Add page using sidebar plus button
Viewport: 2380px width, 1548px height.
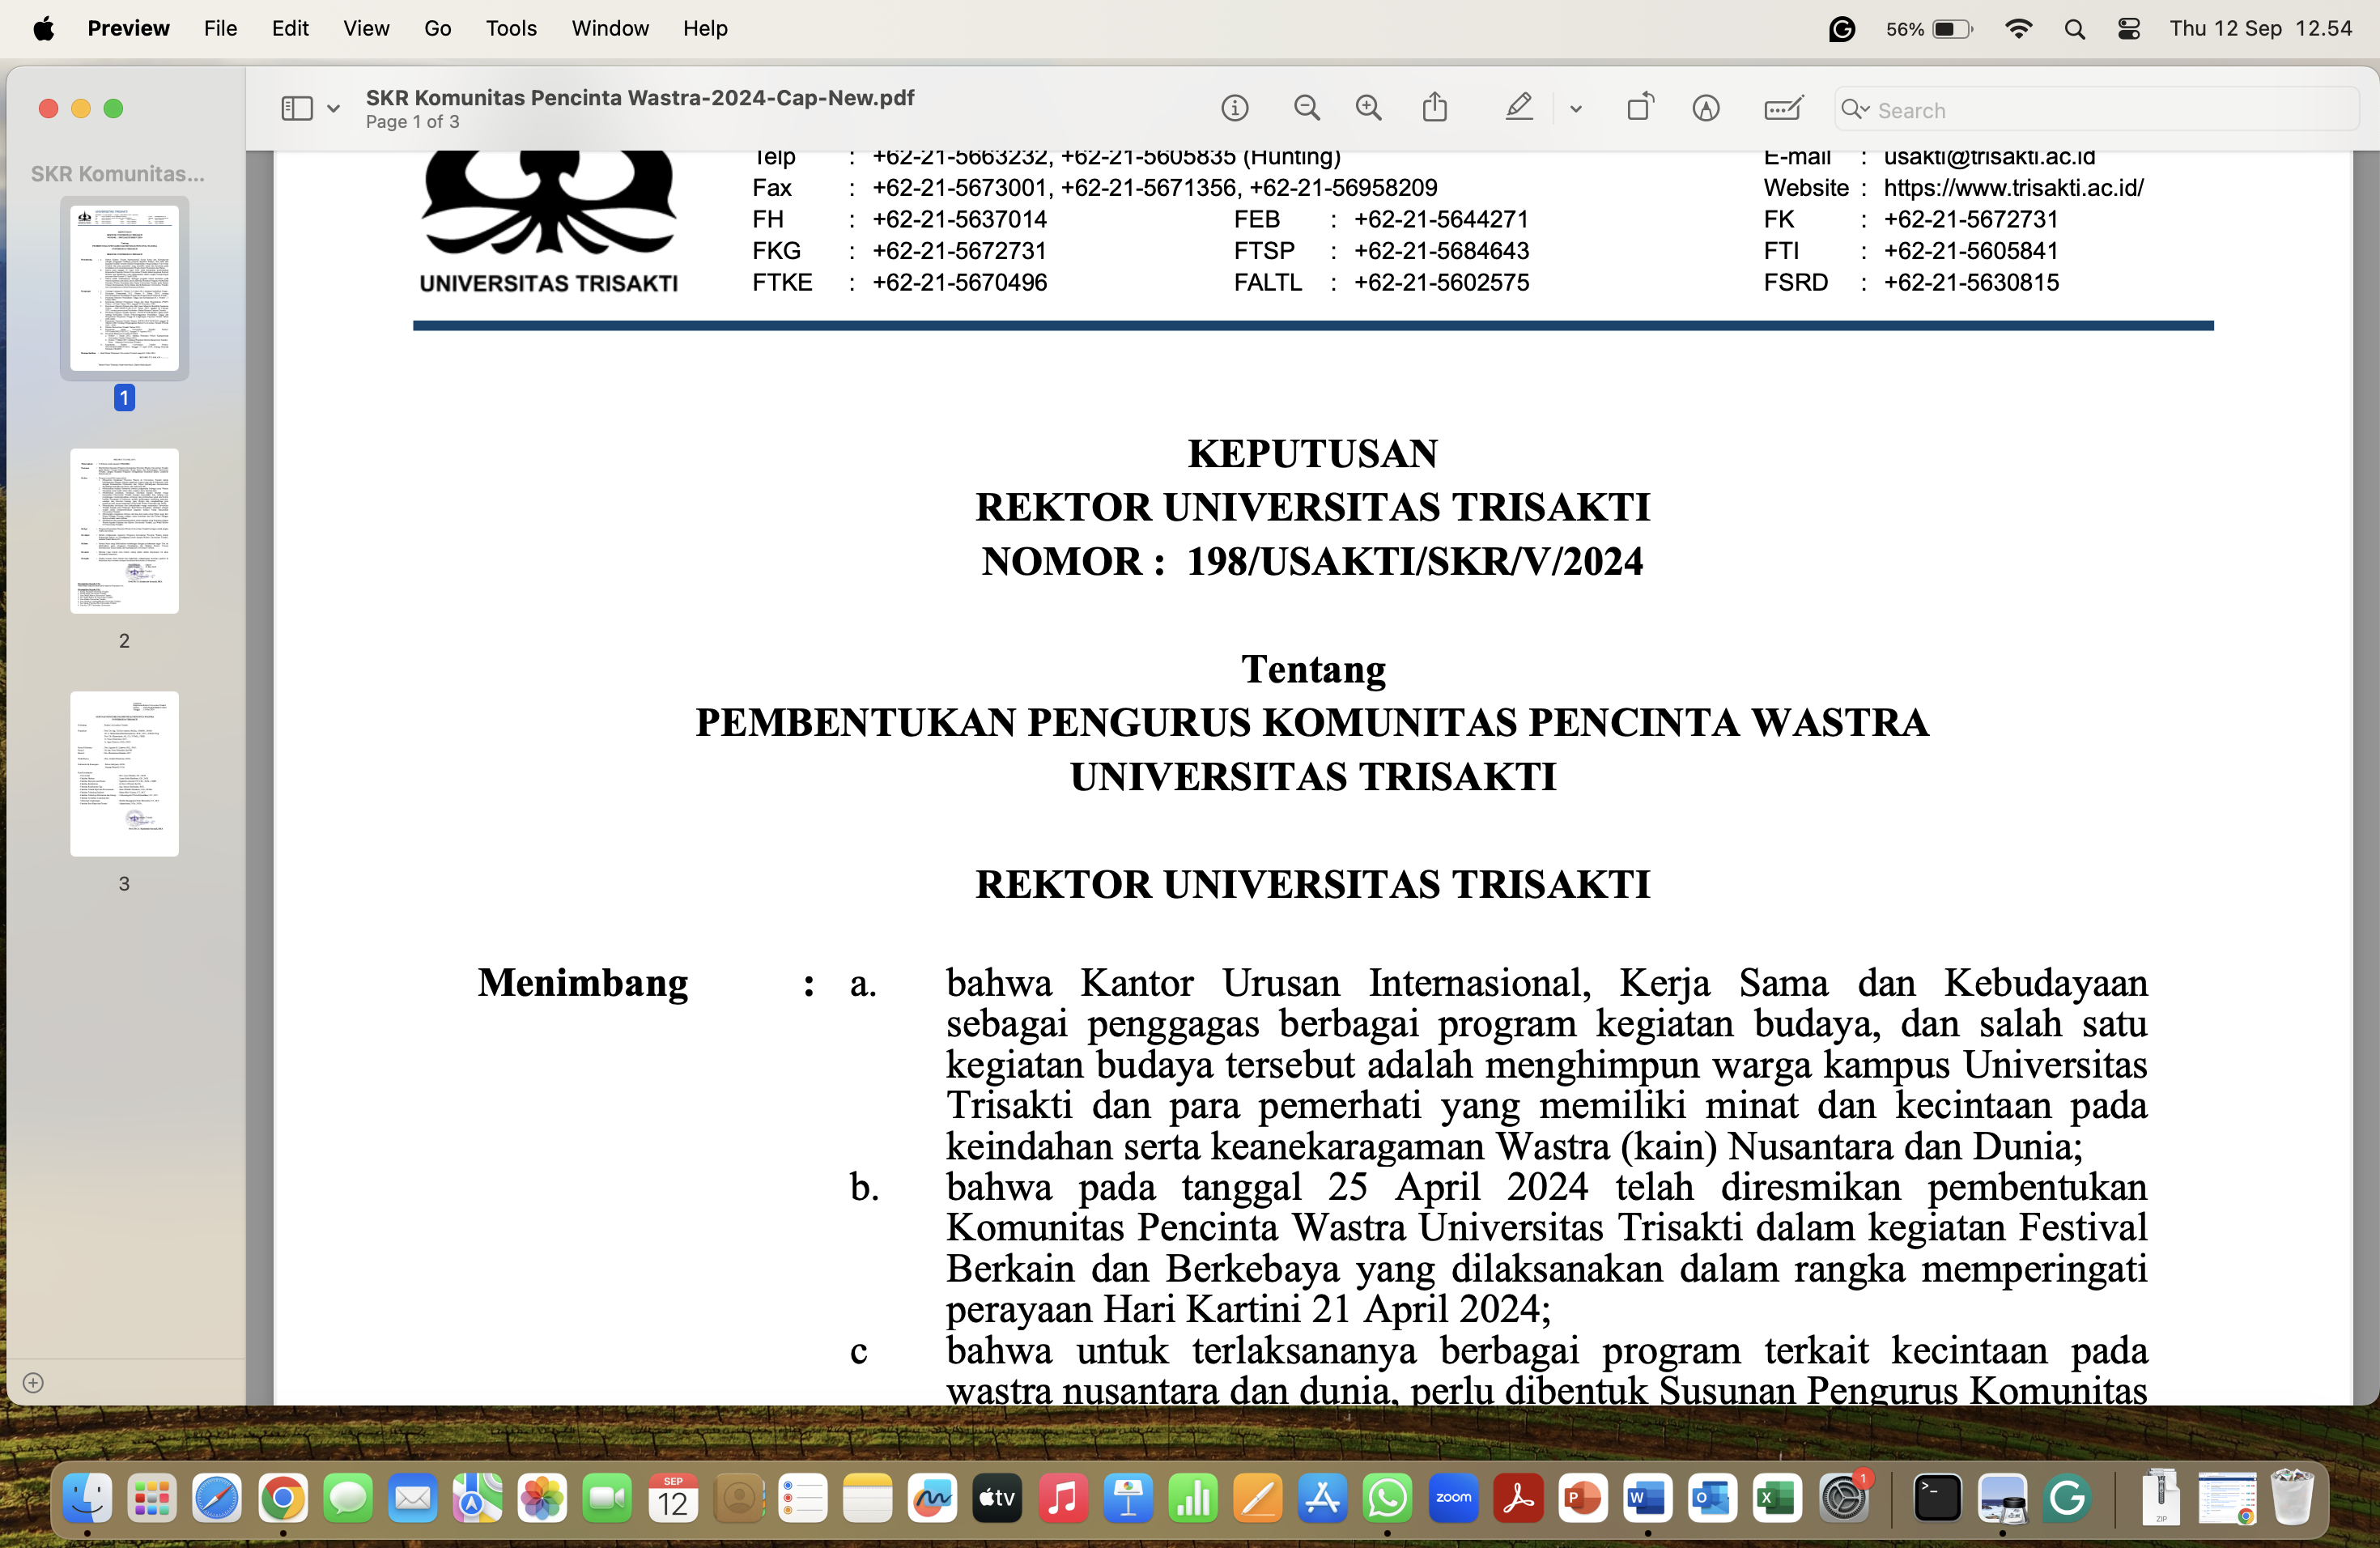33,1383
